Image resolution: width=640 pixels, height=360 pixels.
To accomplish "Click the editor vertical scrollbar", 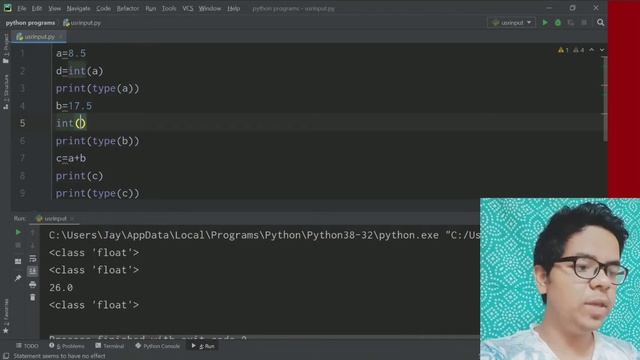I will pyautogui.click(x=605, y=98).
